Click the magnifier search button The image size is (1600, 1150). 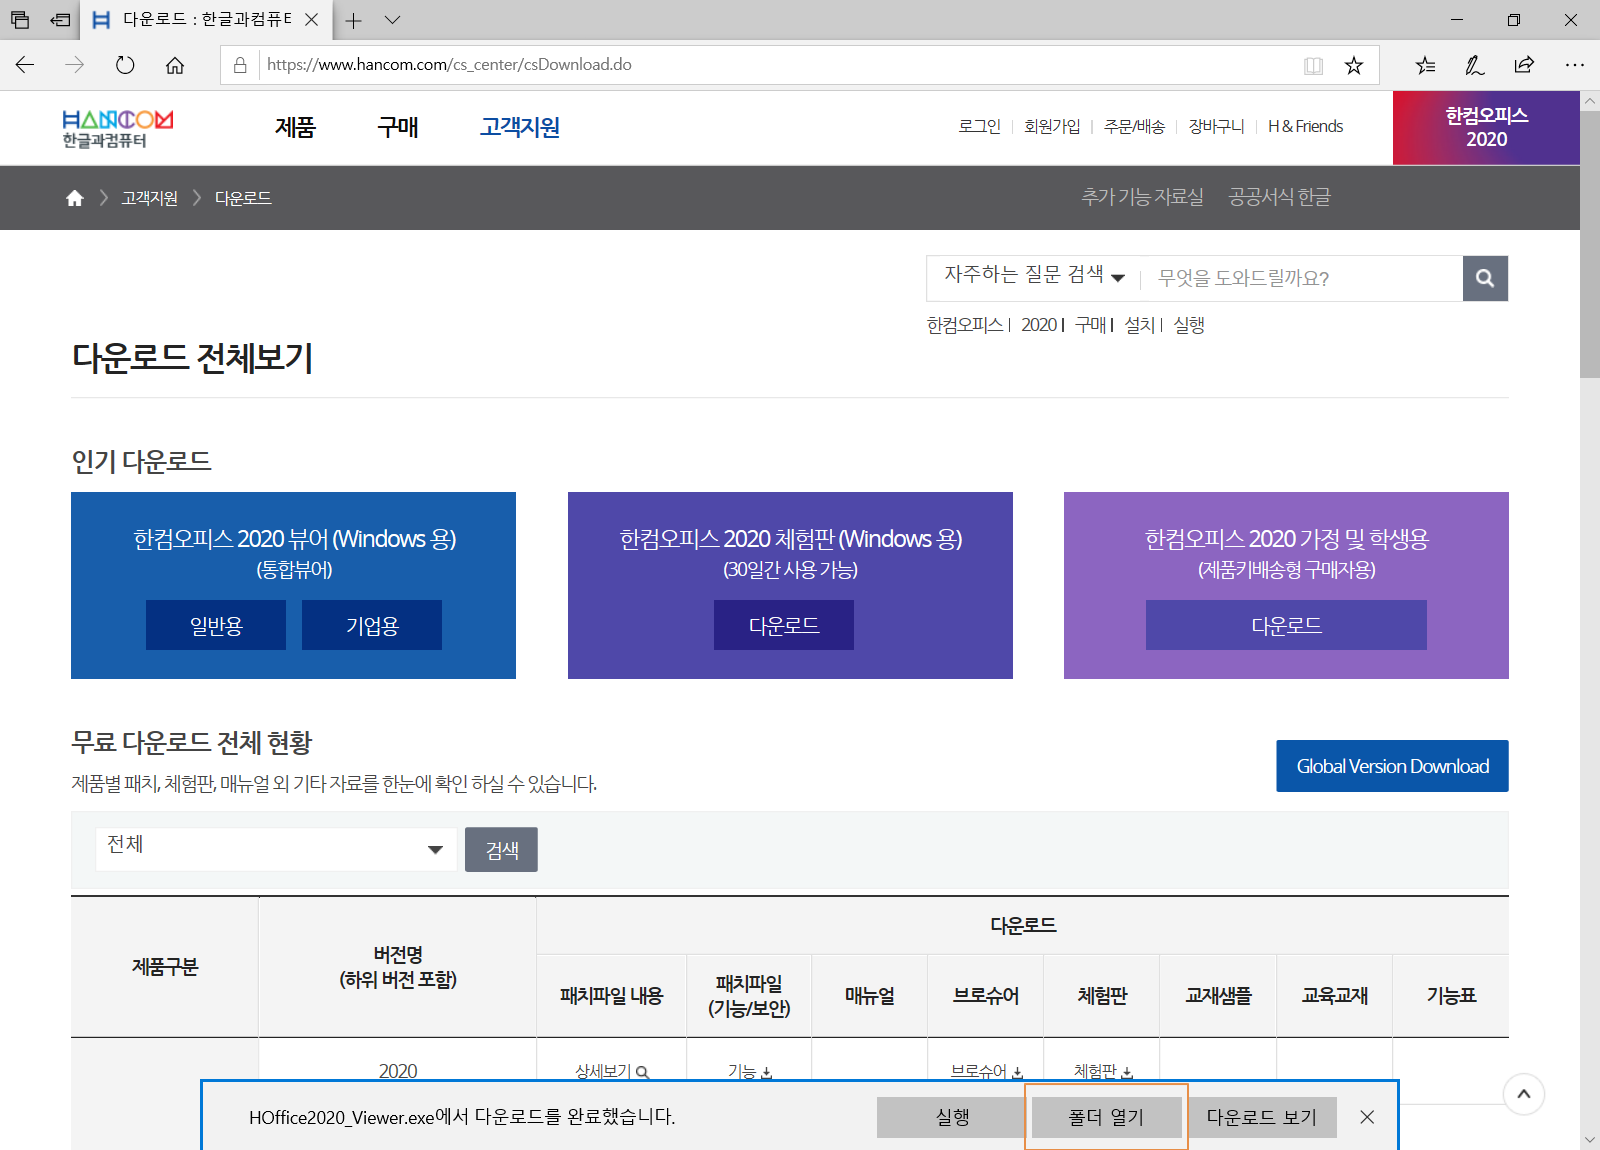pos(1485,278)
